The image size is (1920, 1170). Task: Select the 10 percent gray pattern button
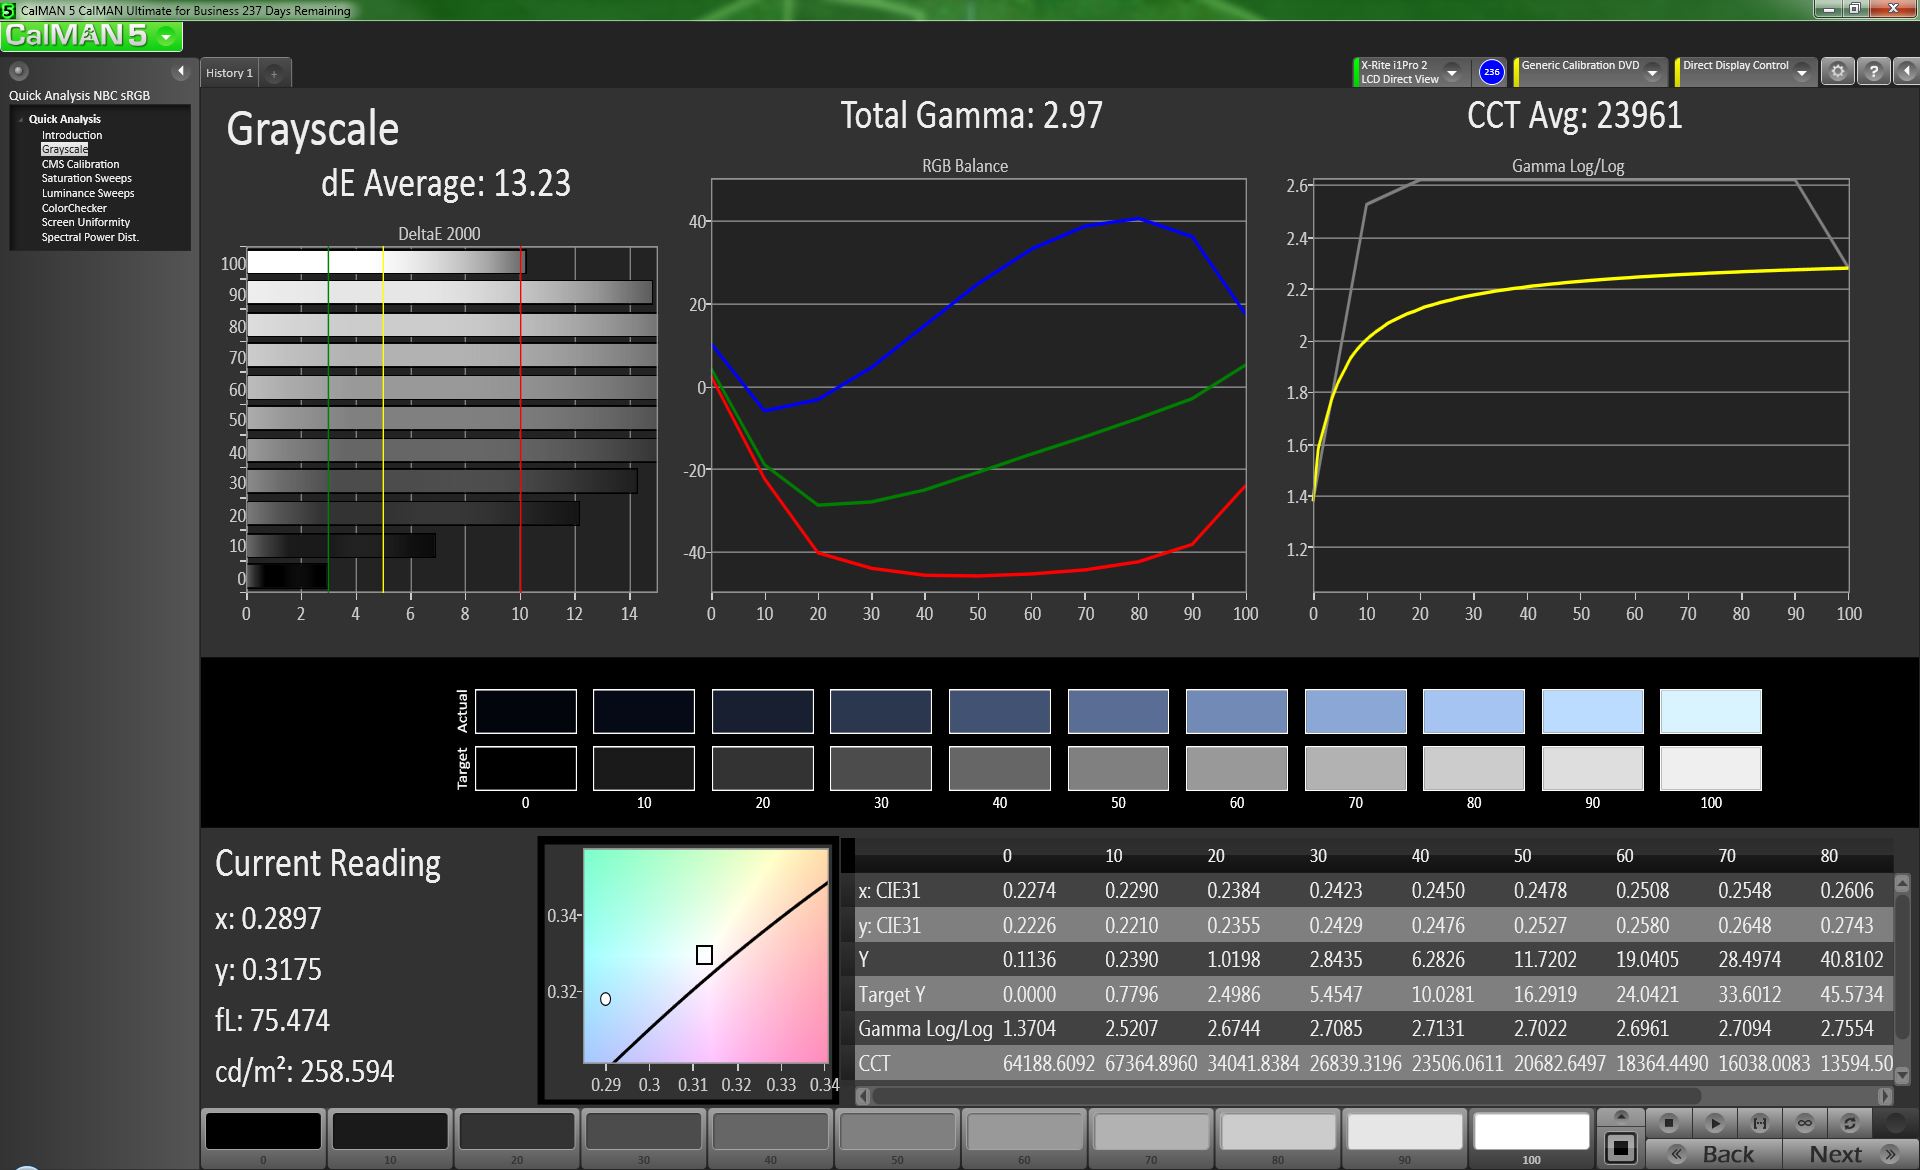(390, 1138)
